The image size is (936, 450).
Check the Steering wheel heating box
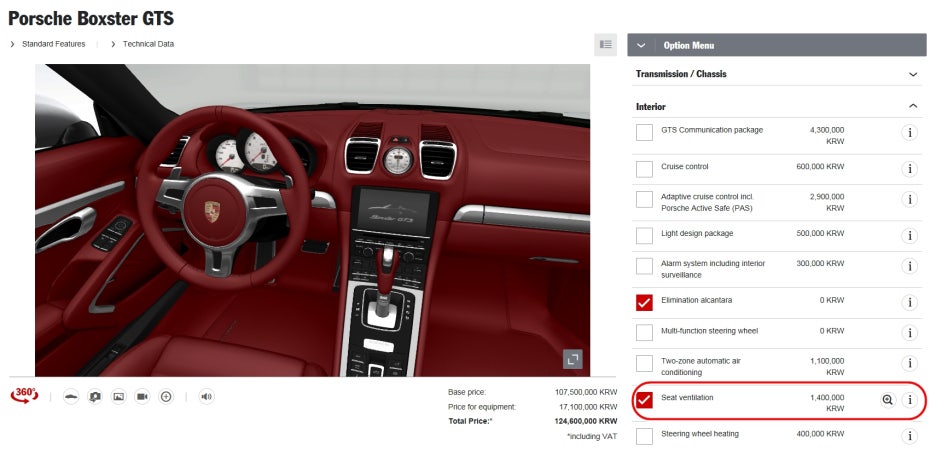[x=644, y=436]
